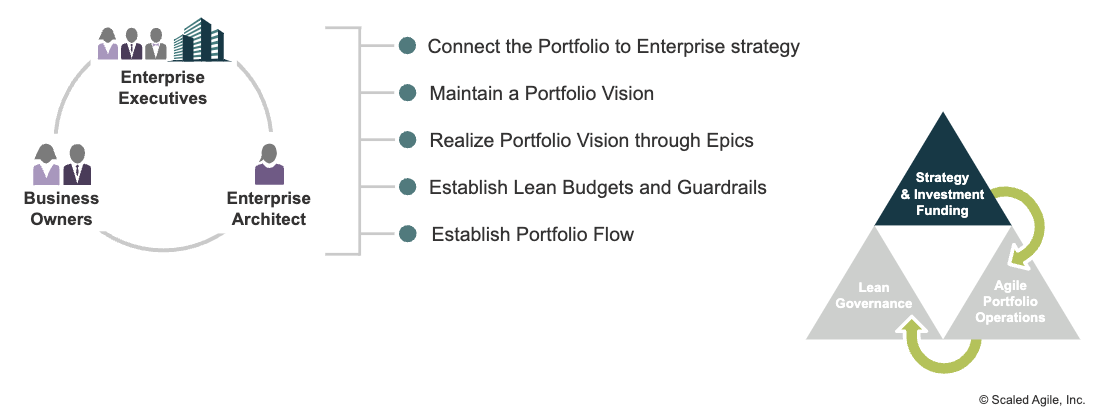This screenshot has width=1104, height=416.
Task: Click the bullet beside Establish Portfolio Flow
Action: (407, 234)
